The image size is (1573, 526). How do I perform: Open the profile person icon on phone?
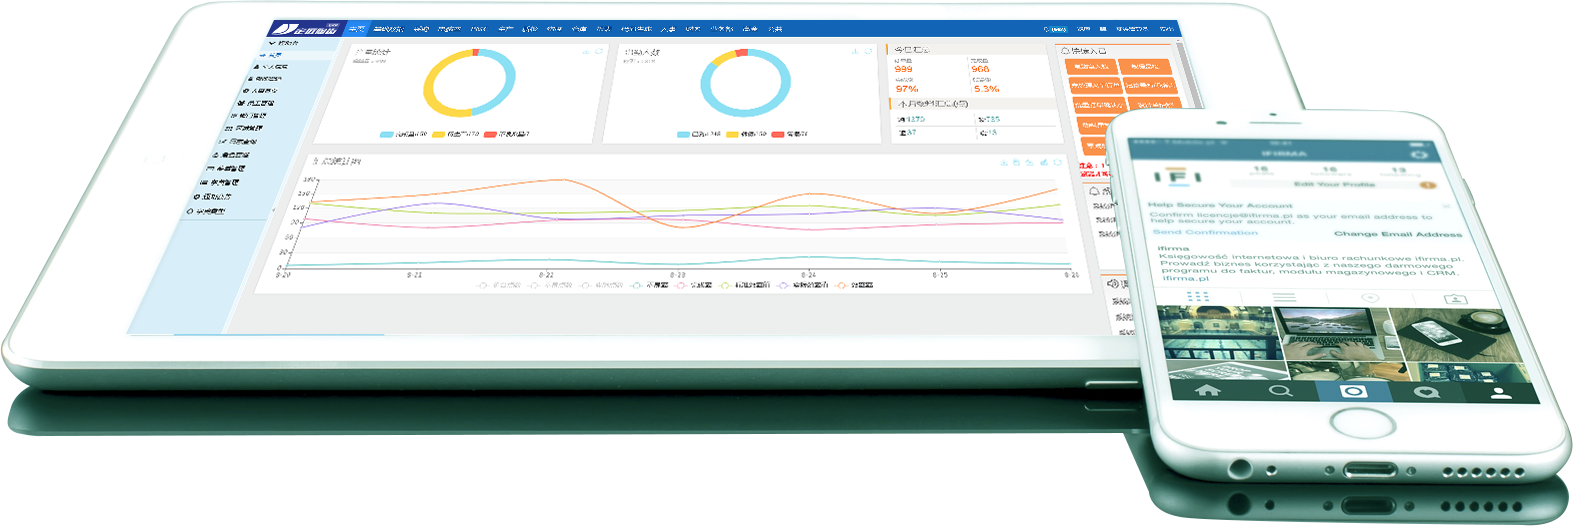point(1500,394)
